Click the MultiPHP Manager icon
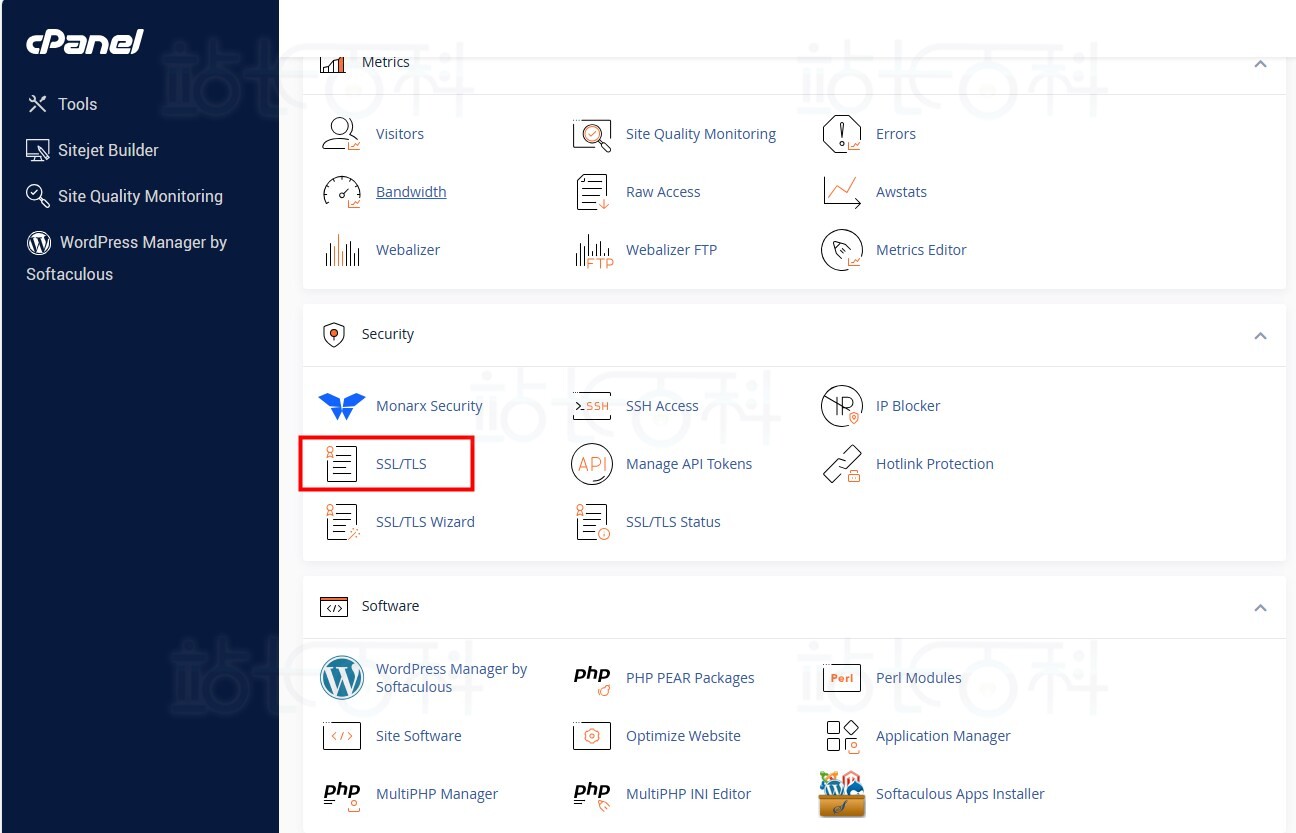Viewport: 1296px width, 833px height. pos(341,794)
